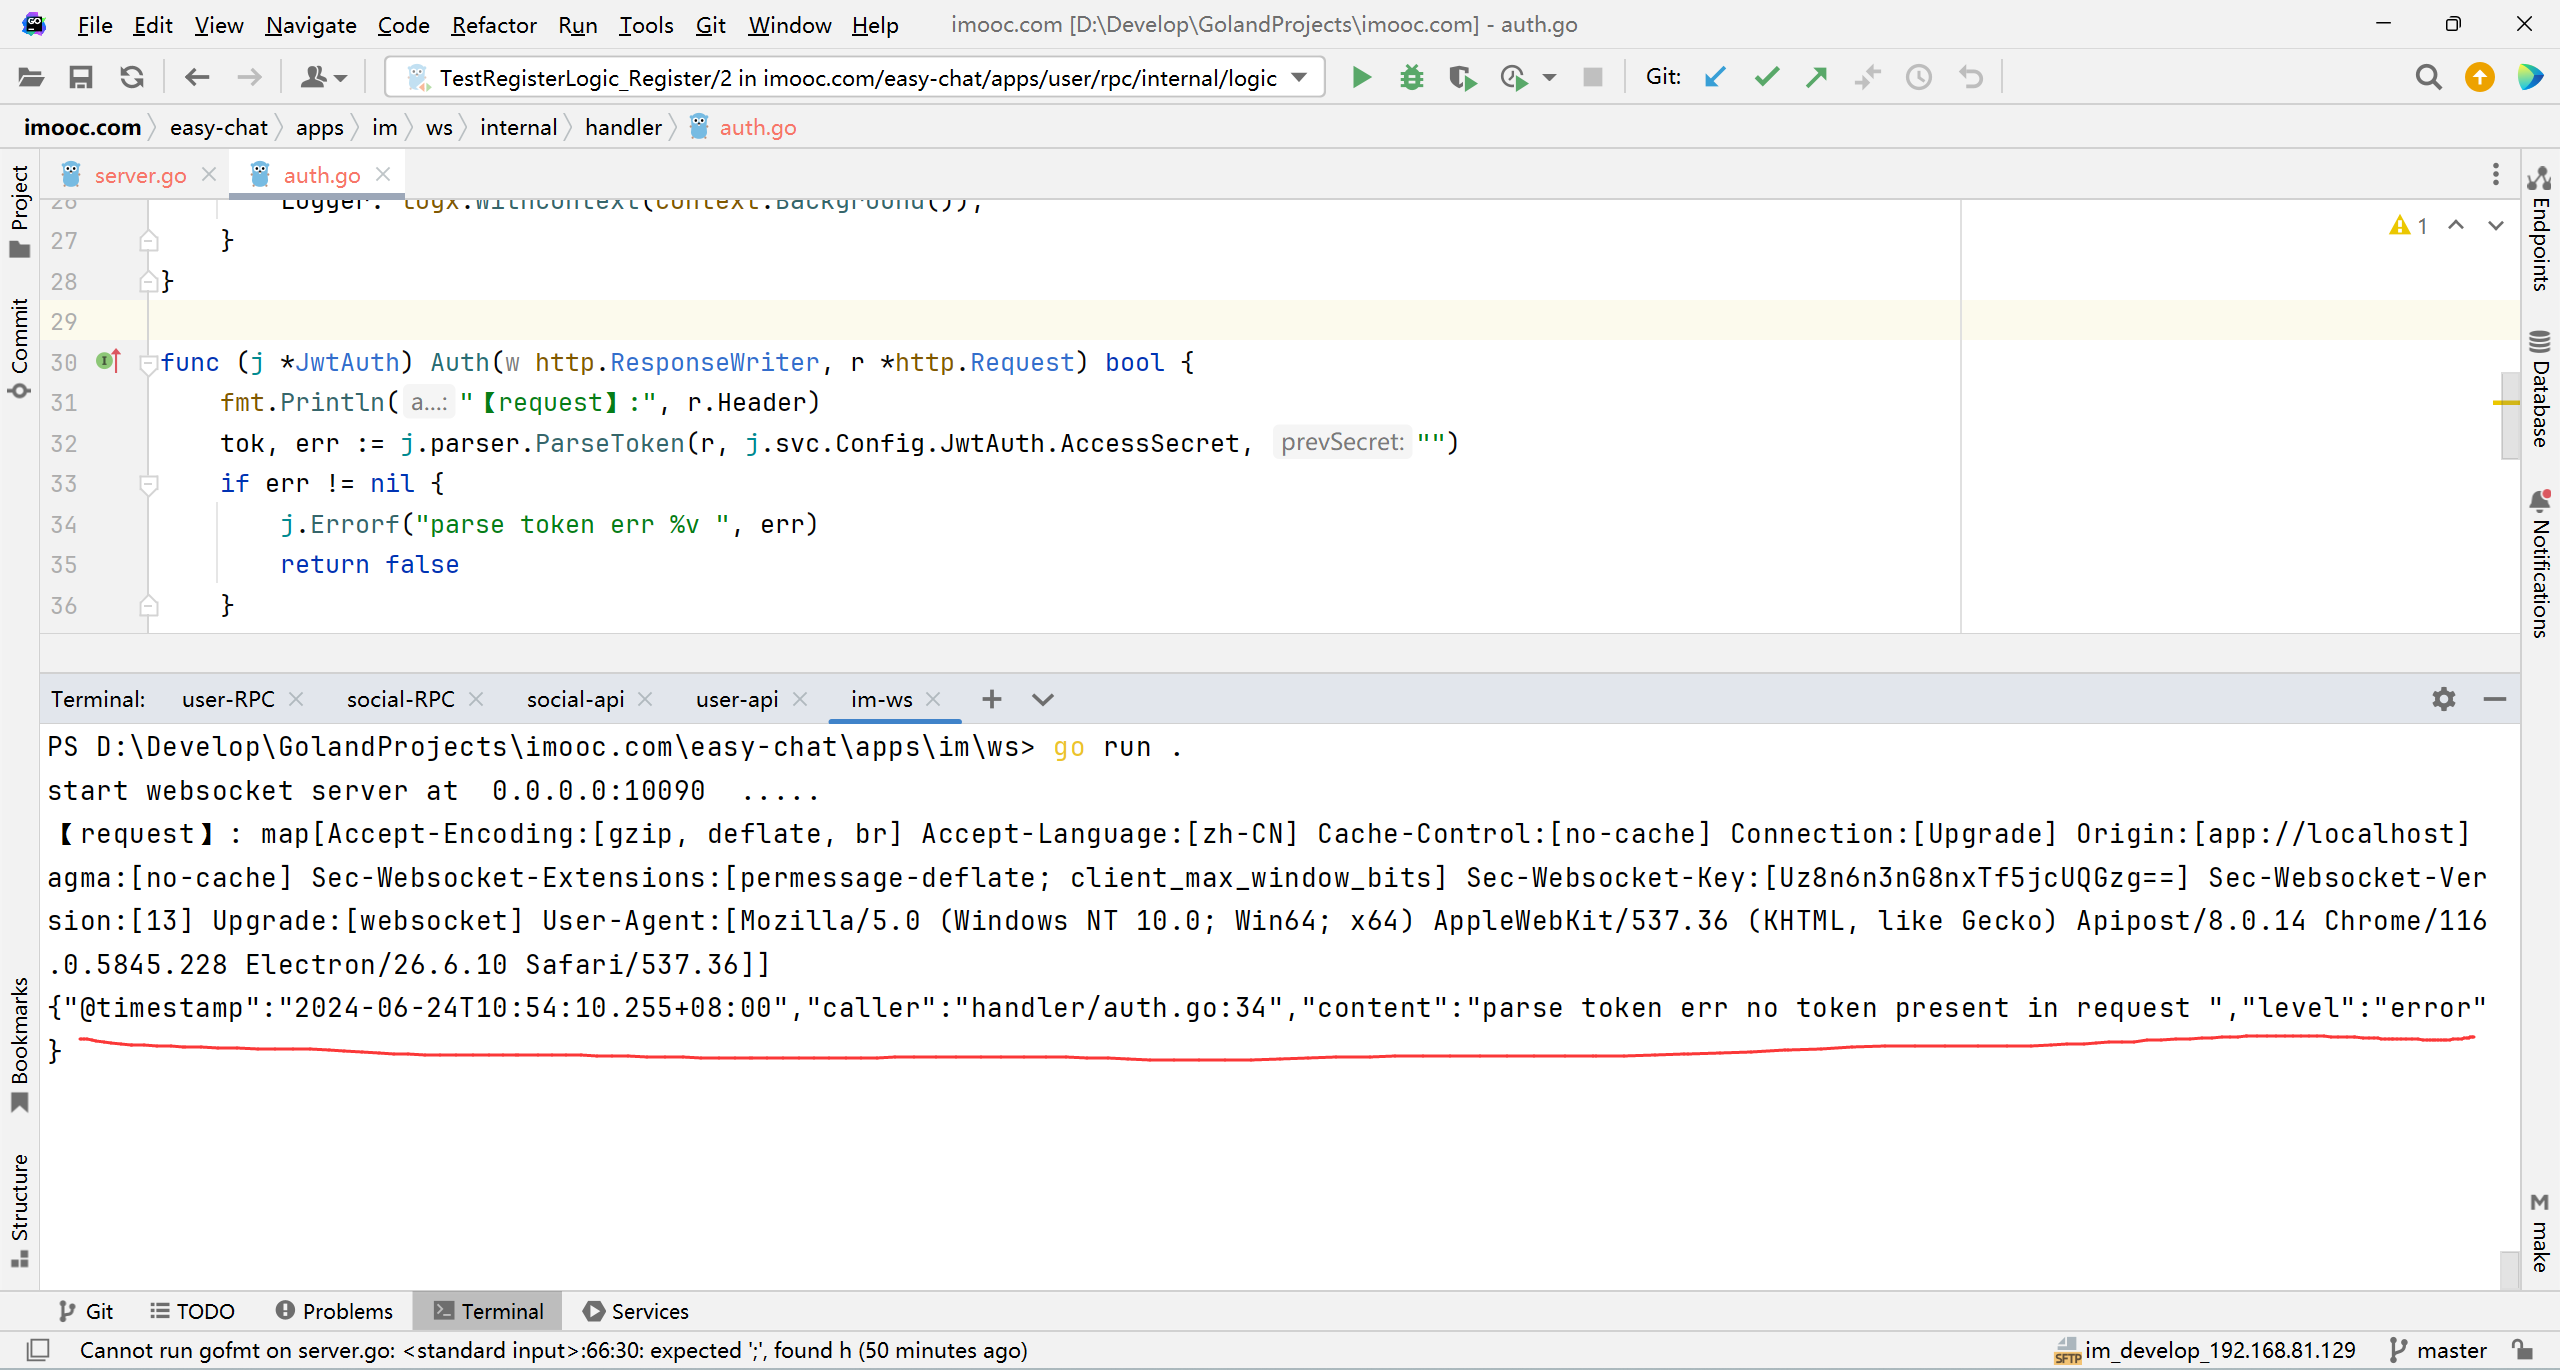Switch to user-RPC terminal tab

click(x=228, y=699)
